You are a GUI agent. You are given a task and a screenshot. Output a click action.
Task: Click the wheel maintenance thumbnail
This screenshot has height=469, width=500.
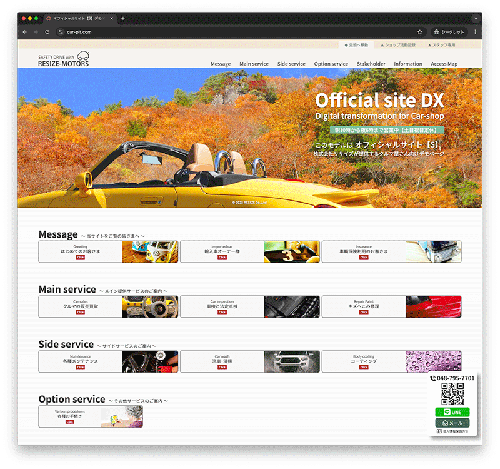tap(150, 361)
